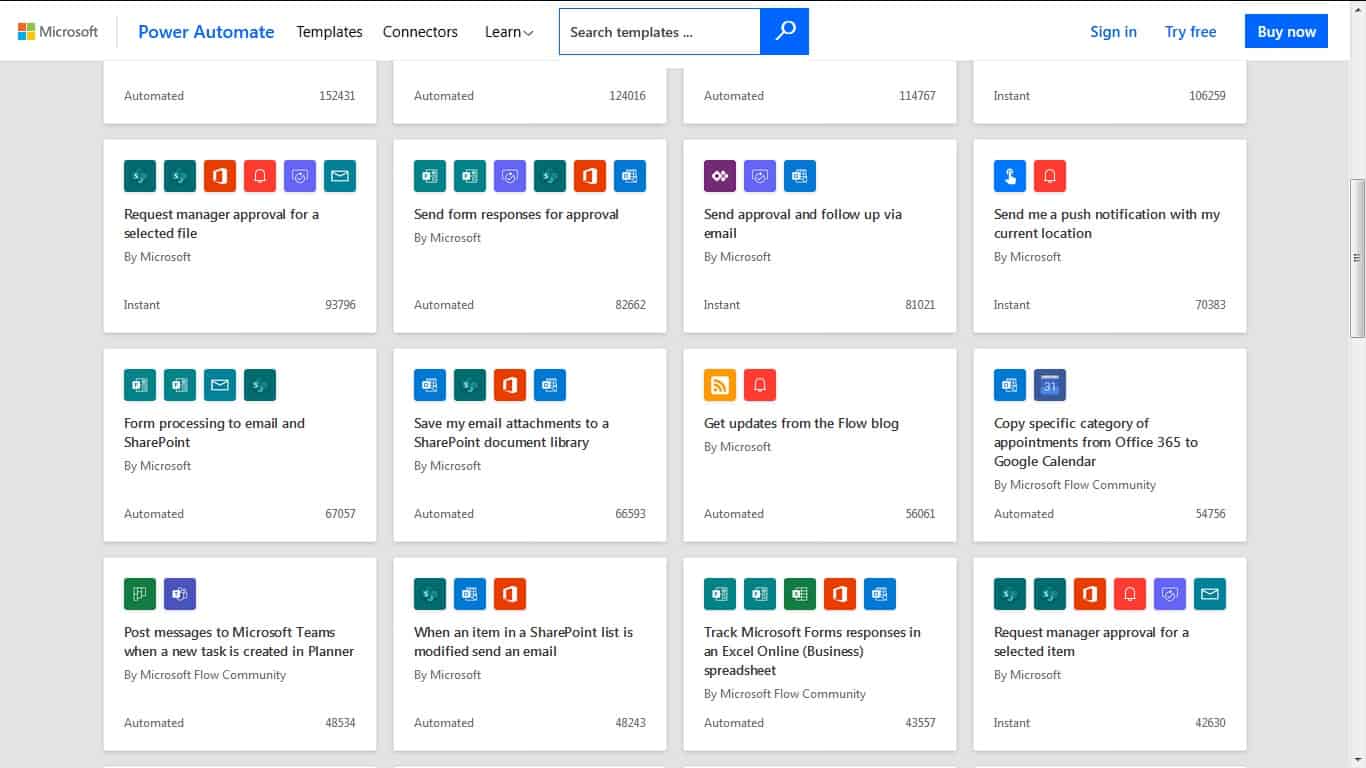The image size is (1366, 768).
Task: Click the magnifier search button
Action: tap(785, 31)
